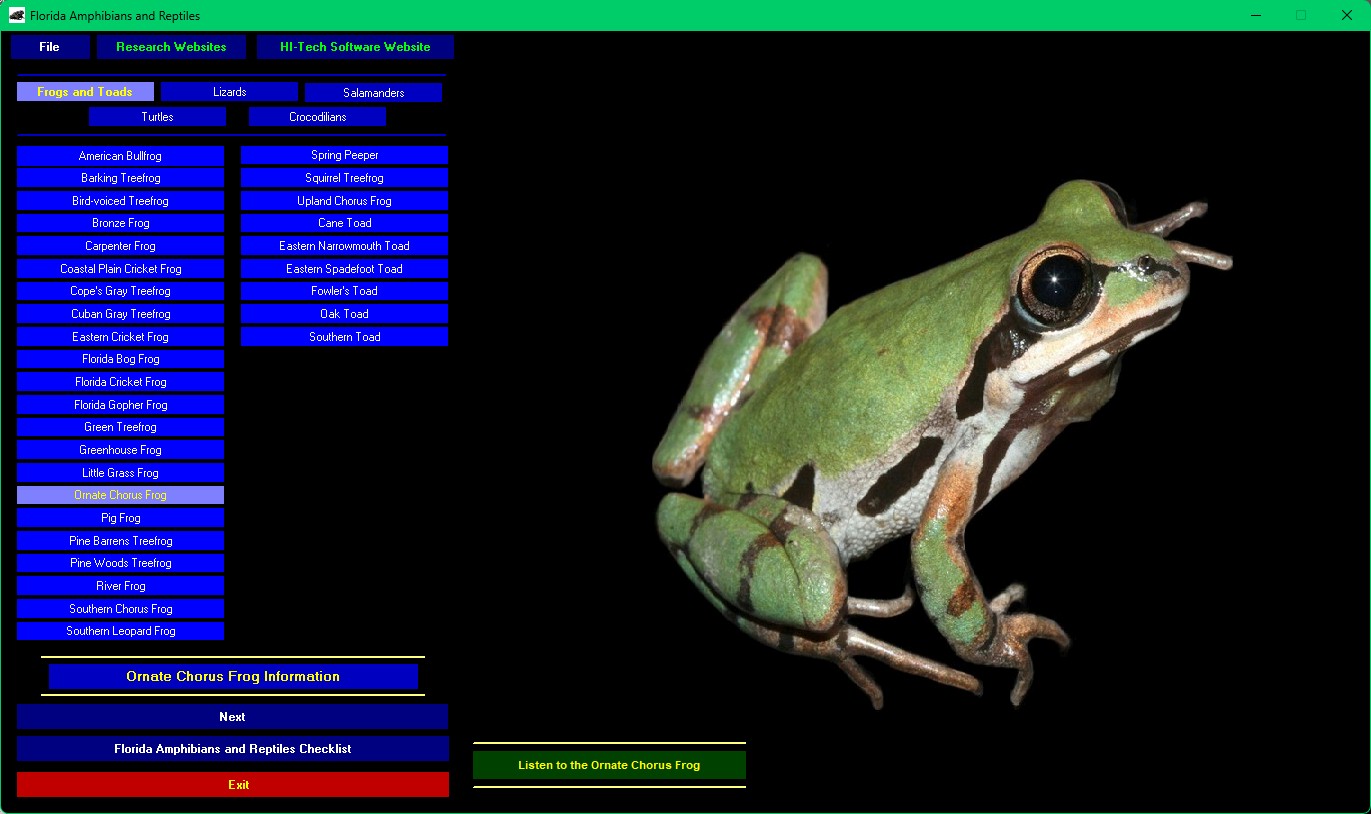Open HI-Tech Software Website link
The width and height of the screenshot is (1371, 814).
click(355, 47)
